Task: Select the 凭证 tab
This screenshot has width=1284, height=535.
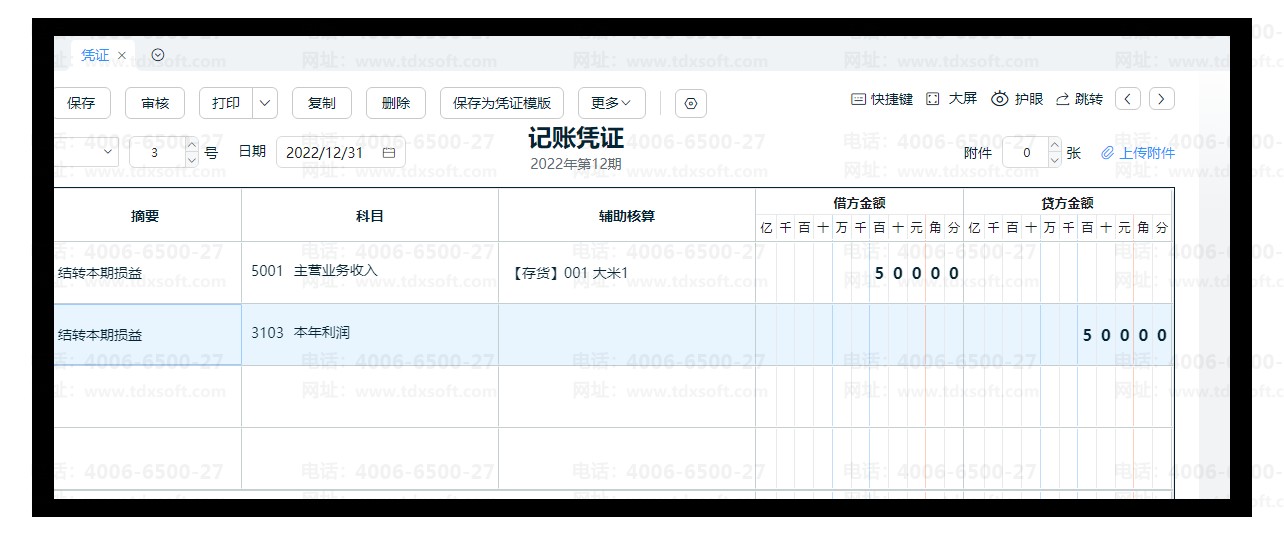Action: tap(95, 56)
